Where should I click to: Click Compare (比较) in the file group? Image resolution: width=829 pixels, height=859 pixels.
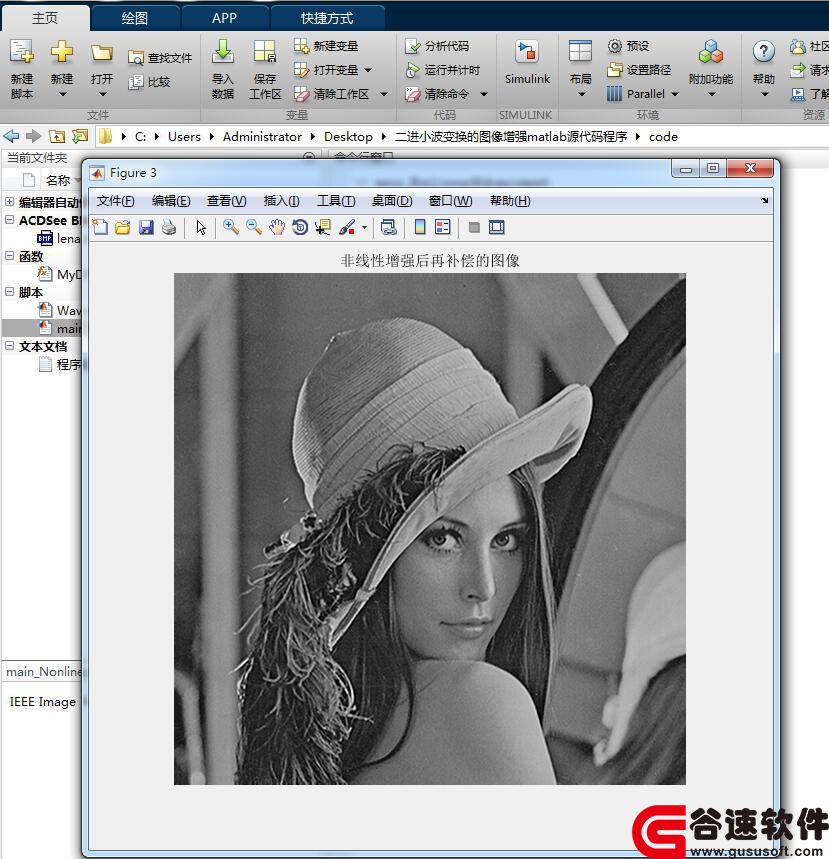point(149,82)
